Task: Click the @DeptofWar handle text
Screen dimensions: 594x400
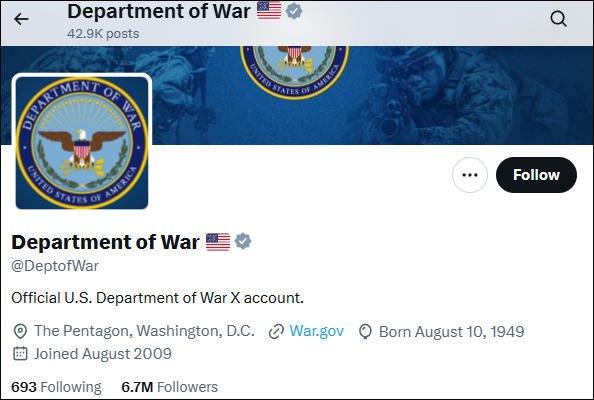Action: (55, 266)
